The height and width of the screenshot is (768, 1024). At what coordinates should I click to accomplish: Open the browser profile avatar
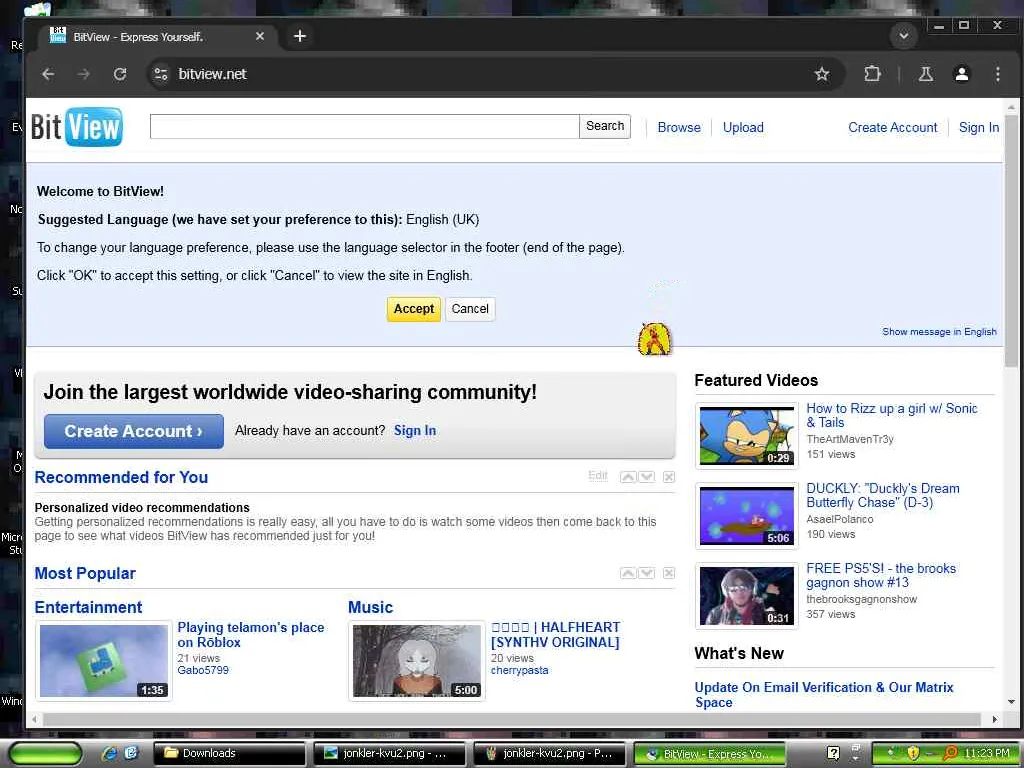[x=961, y=74]
